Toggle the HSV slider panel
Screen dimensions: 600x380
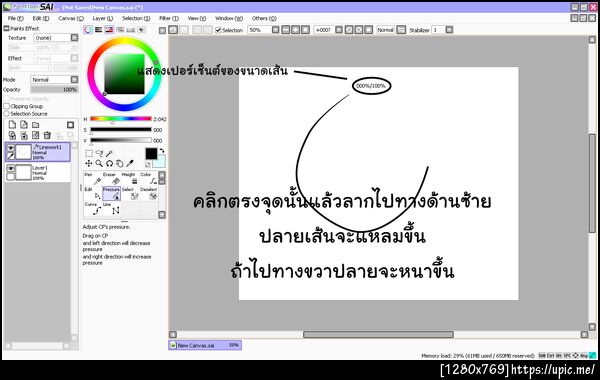click(x=109, y=30)
